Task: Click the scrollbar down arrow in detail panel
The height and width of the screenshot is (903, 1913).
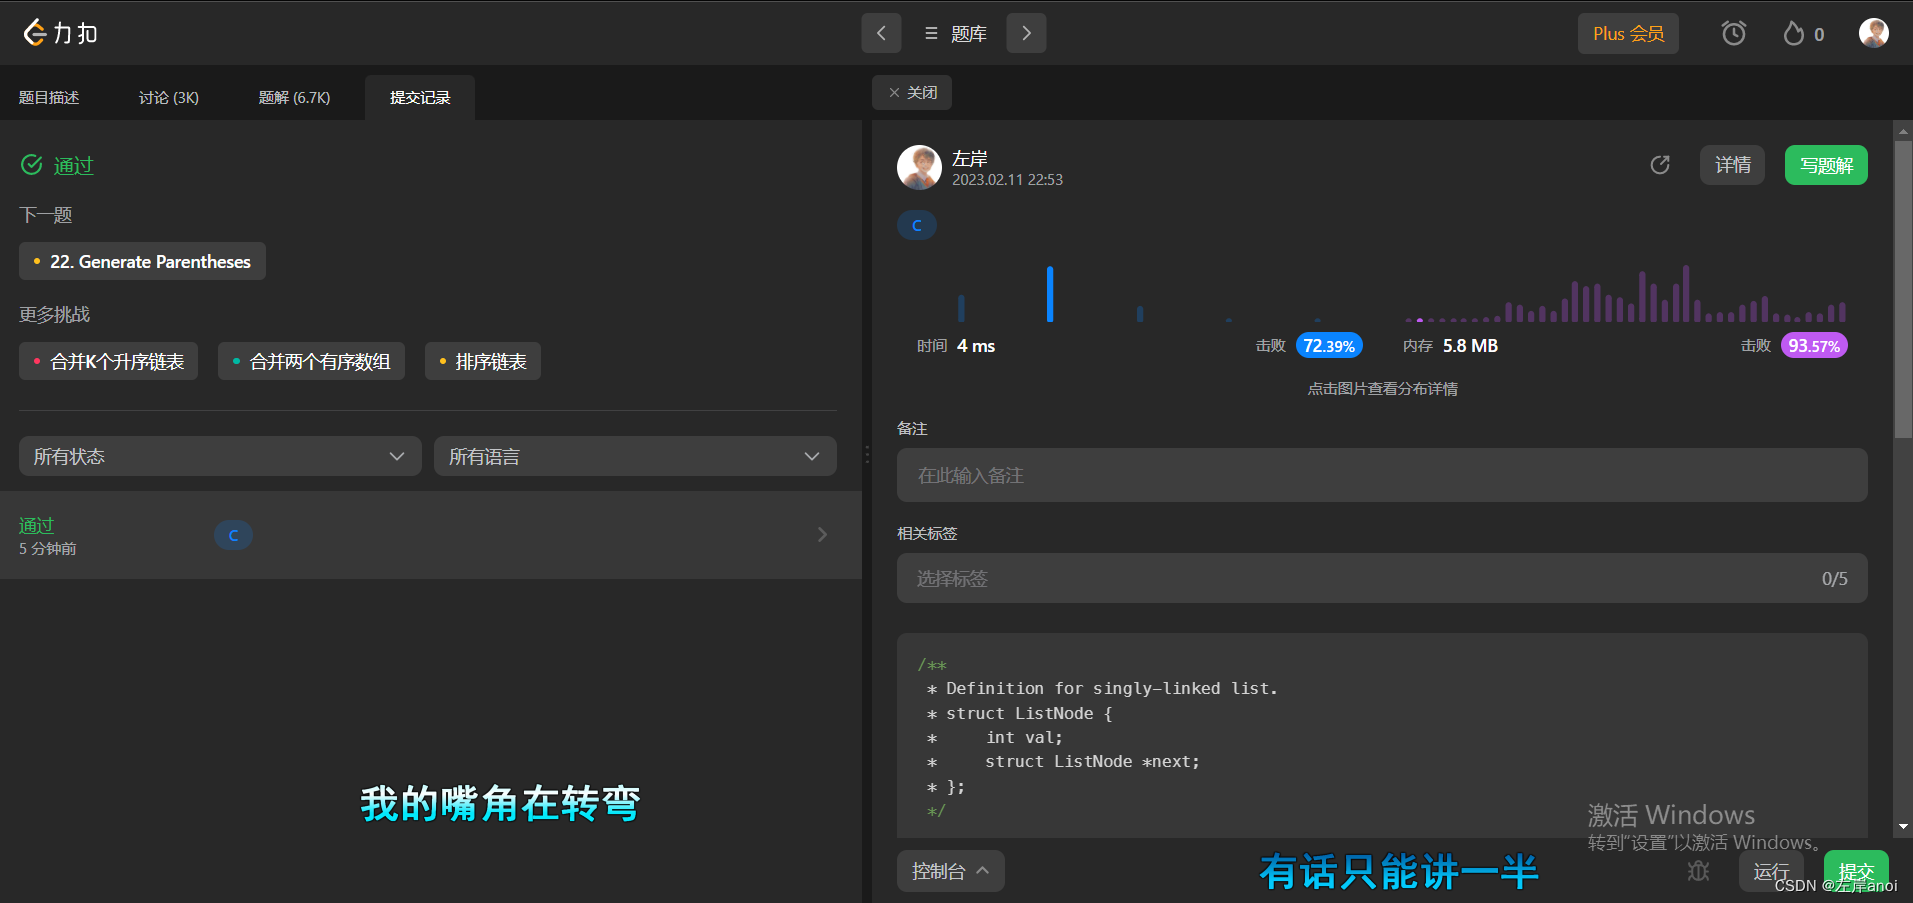Action: click(1903, 827)
